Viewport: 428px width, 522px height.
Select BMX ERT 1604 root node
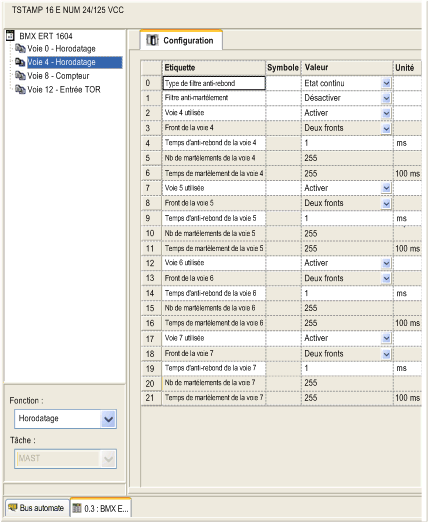pyautogui.click(x=46, y=36)
